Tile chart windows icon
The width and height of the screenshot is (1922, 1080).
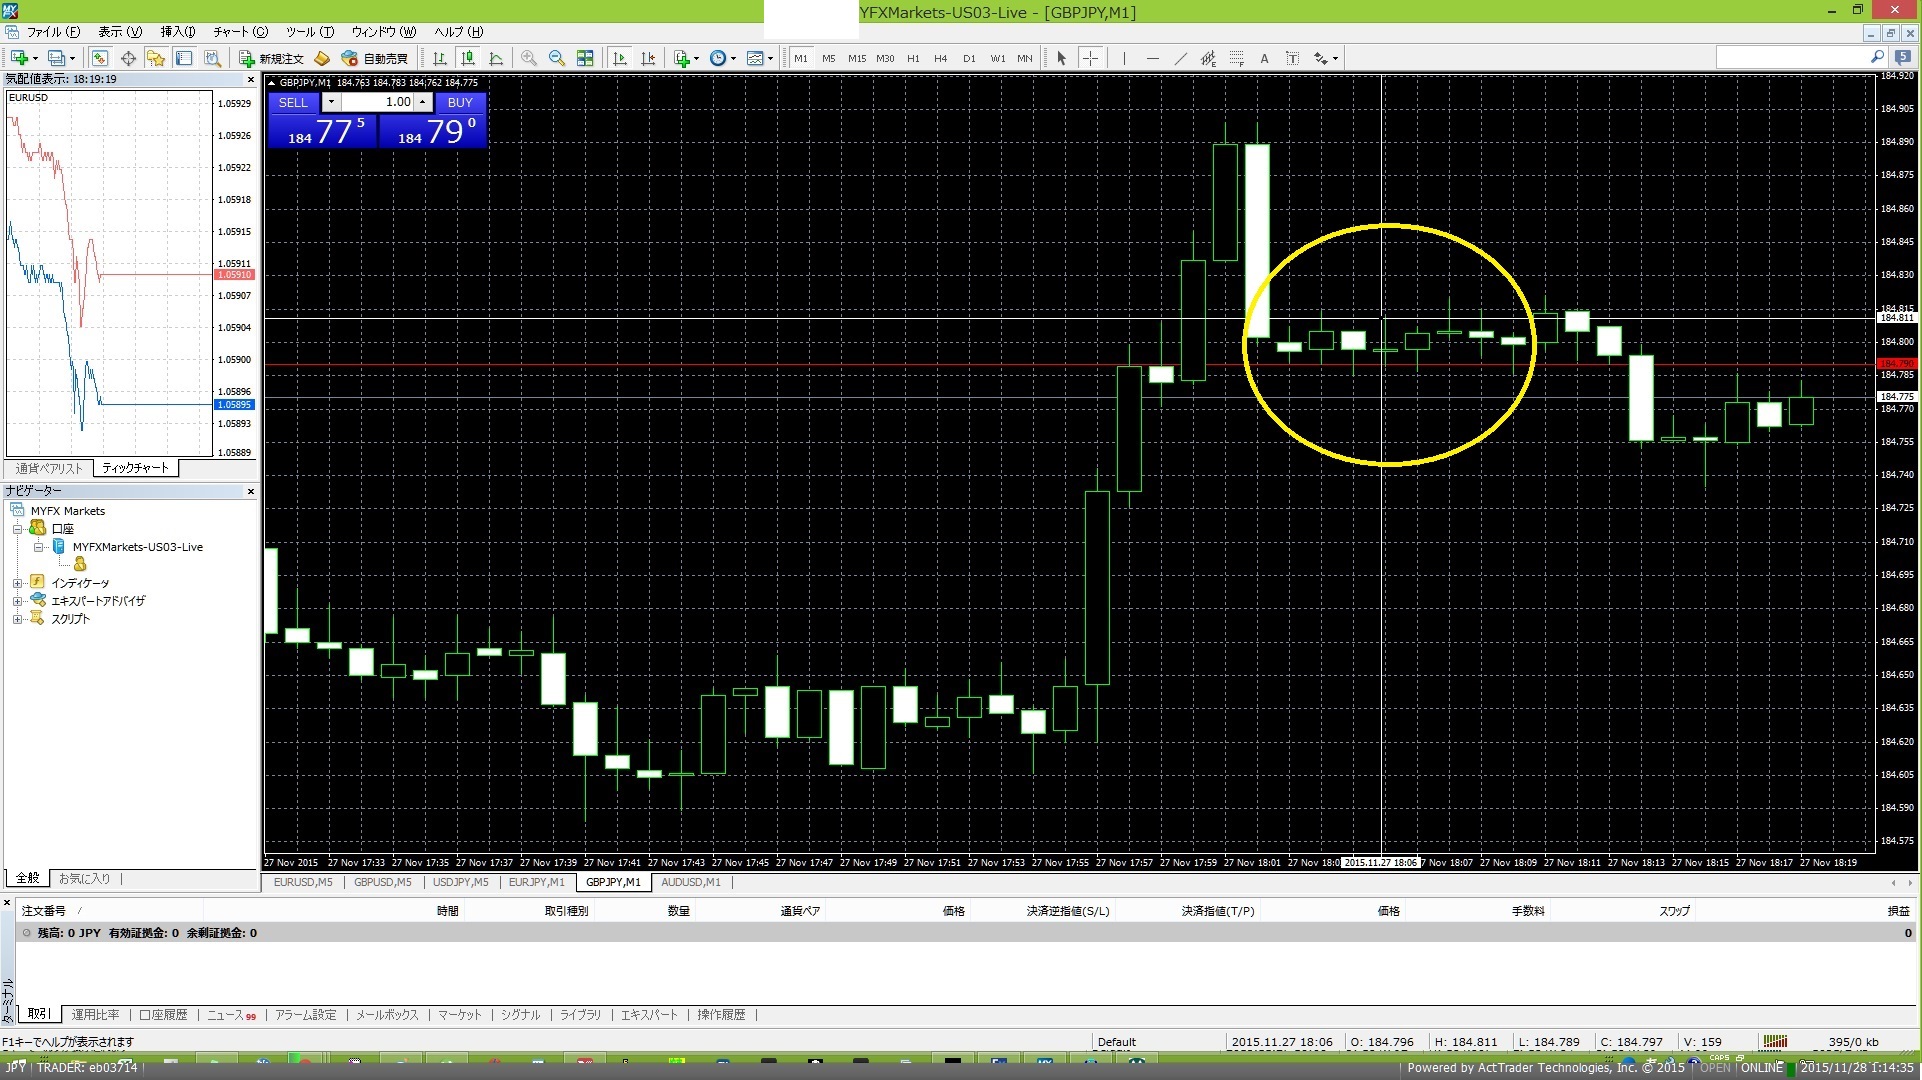click(585, 58)
